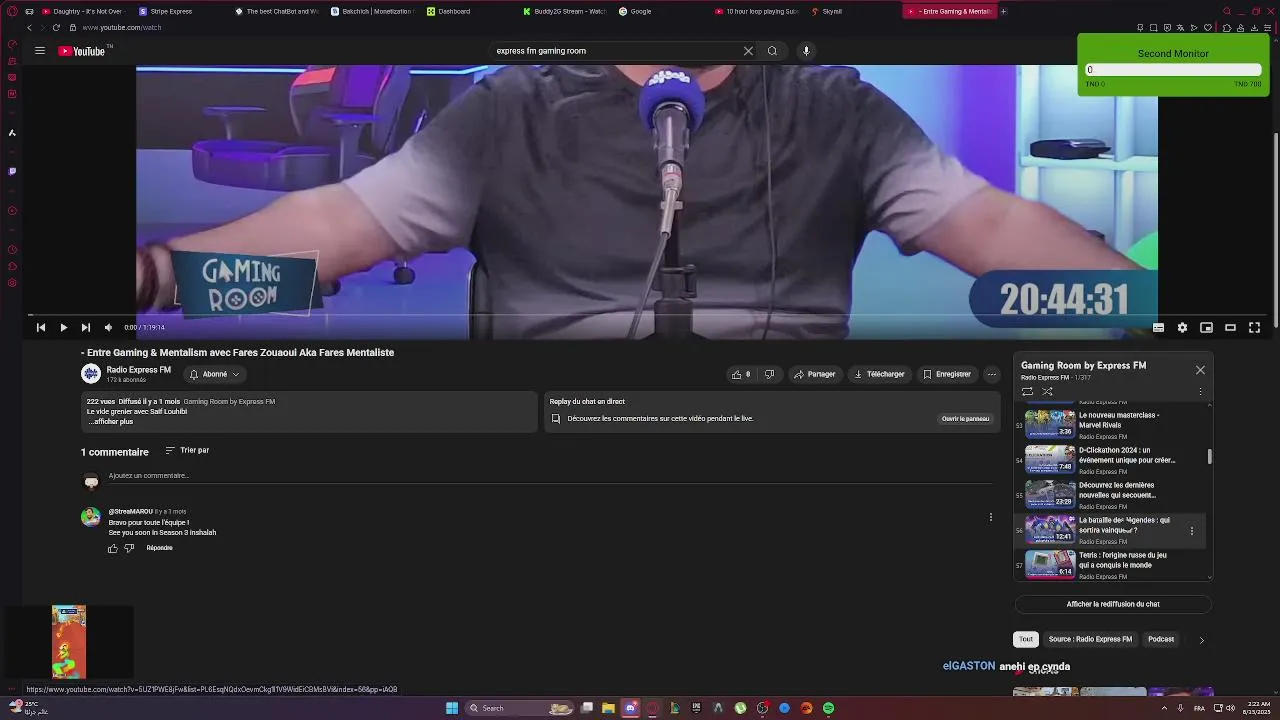
Task: Open options menu for @StreaMAROU comment
Action: (991, 517)
